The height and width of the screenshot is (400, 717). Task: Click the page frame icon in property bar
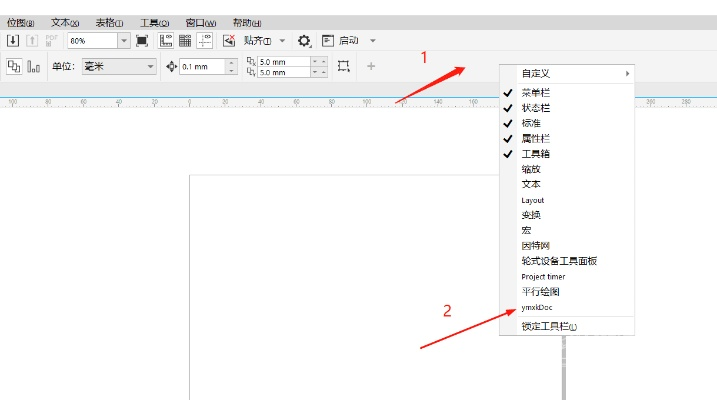[x=344, y=66]
